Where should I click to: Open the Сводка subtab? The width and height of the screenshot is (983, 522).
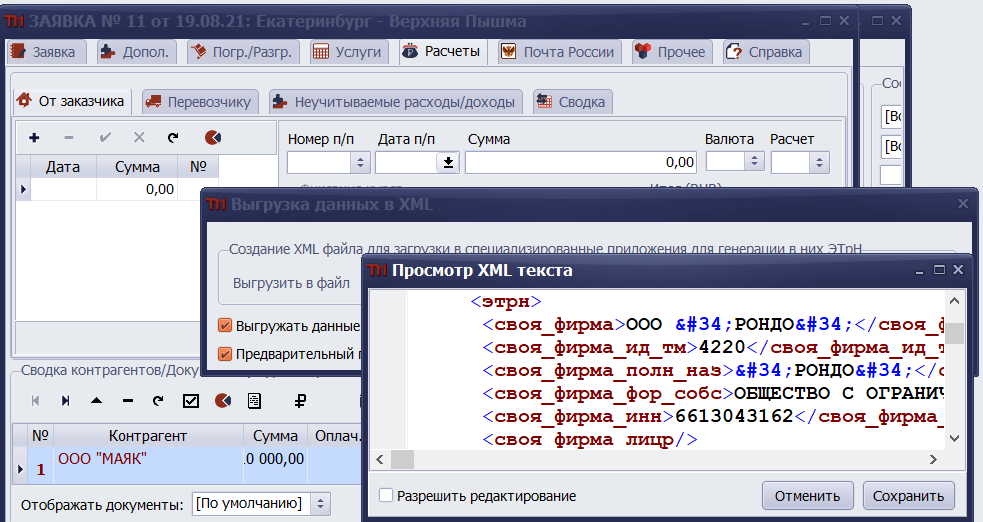pyautogui.click(x=572, y=102)
